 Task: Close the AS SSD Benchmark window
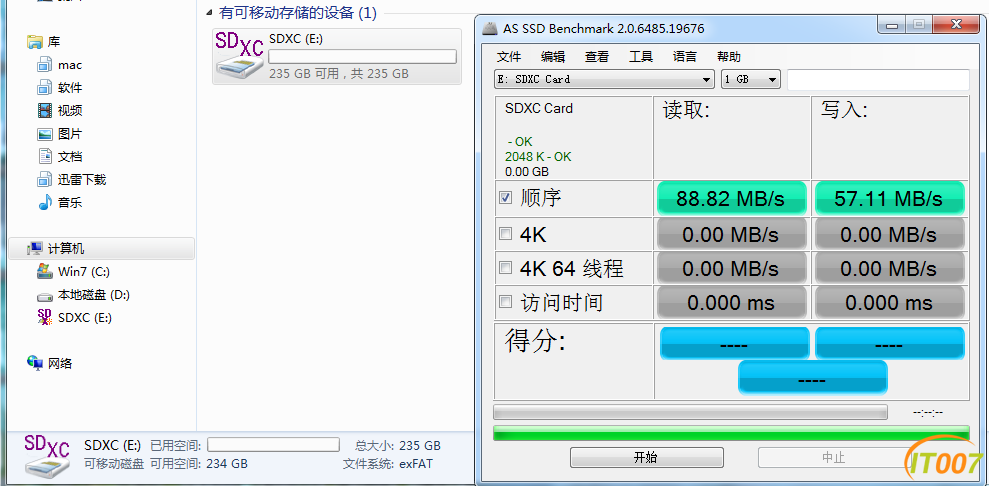[956, 26]
